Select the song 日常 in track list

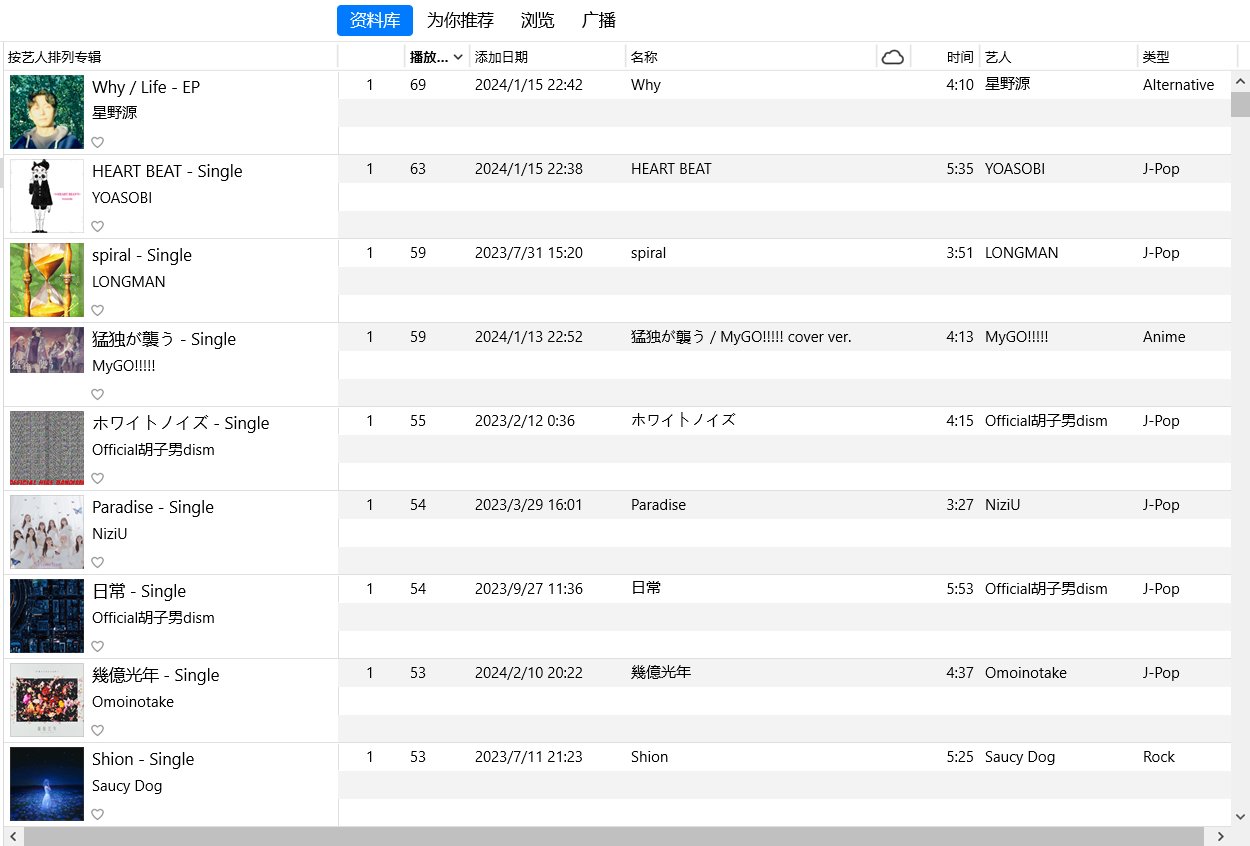[646, 589]
